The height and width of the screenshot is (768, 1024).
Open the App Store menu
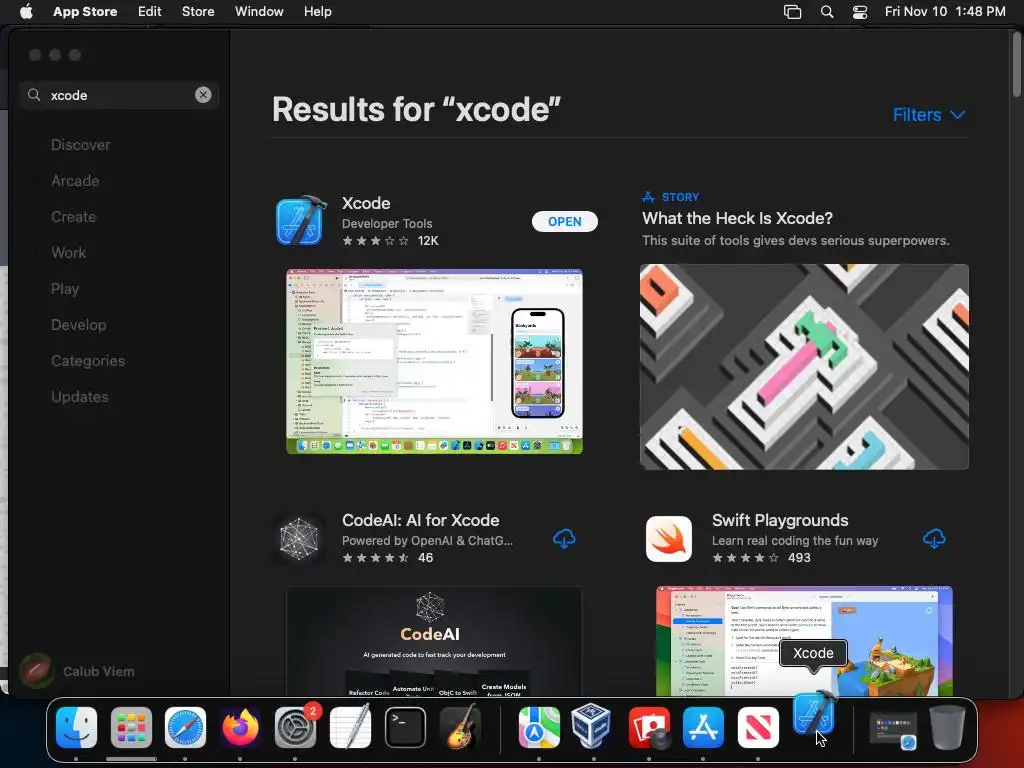pyautogui.click(x=85, y=11)
